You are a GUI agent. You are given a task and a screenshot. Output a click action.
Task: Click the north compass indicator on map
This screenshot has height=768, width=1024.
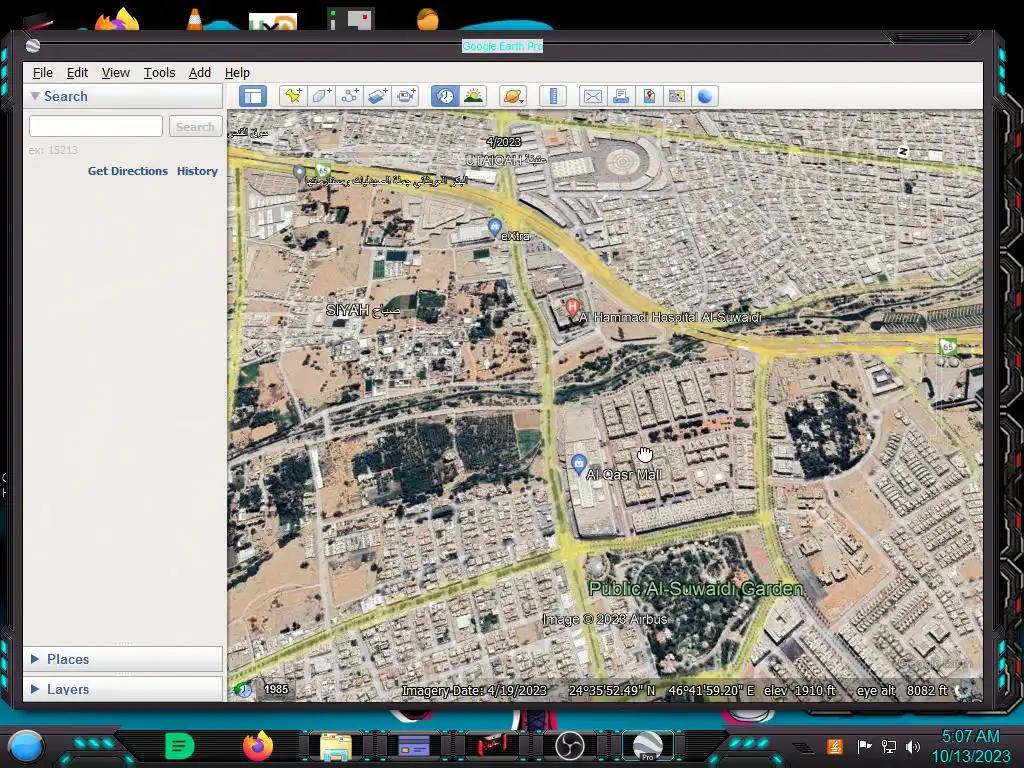[903, 152]
